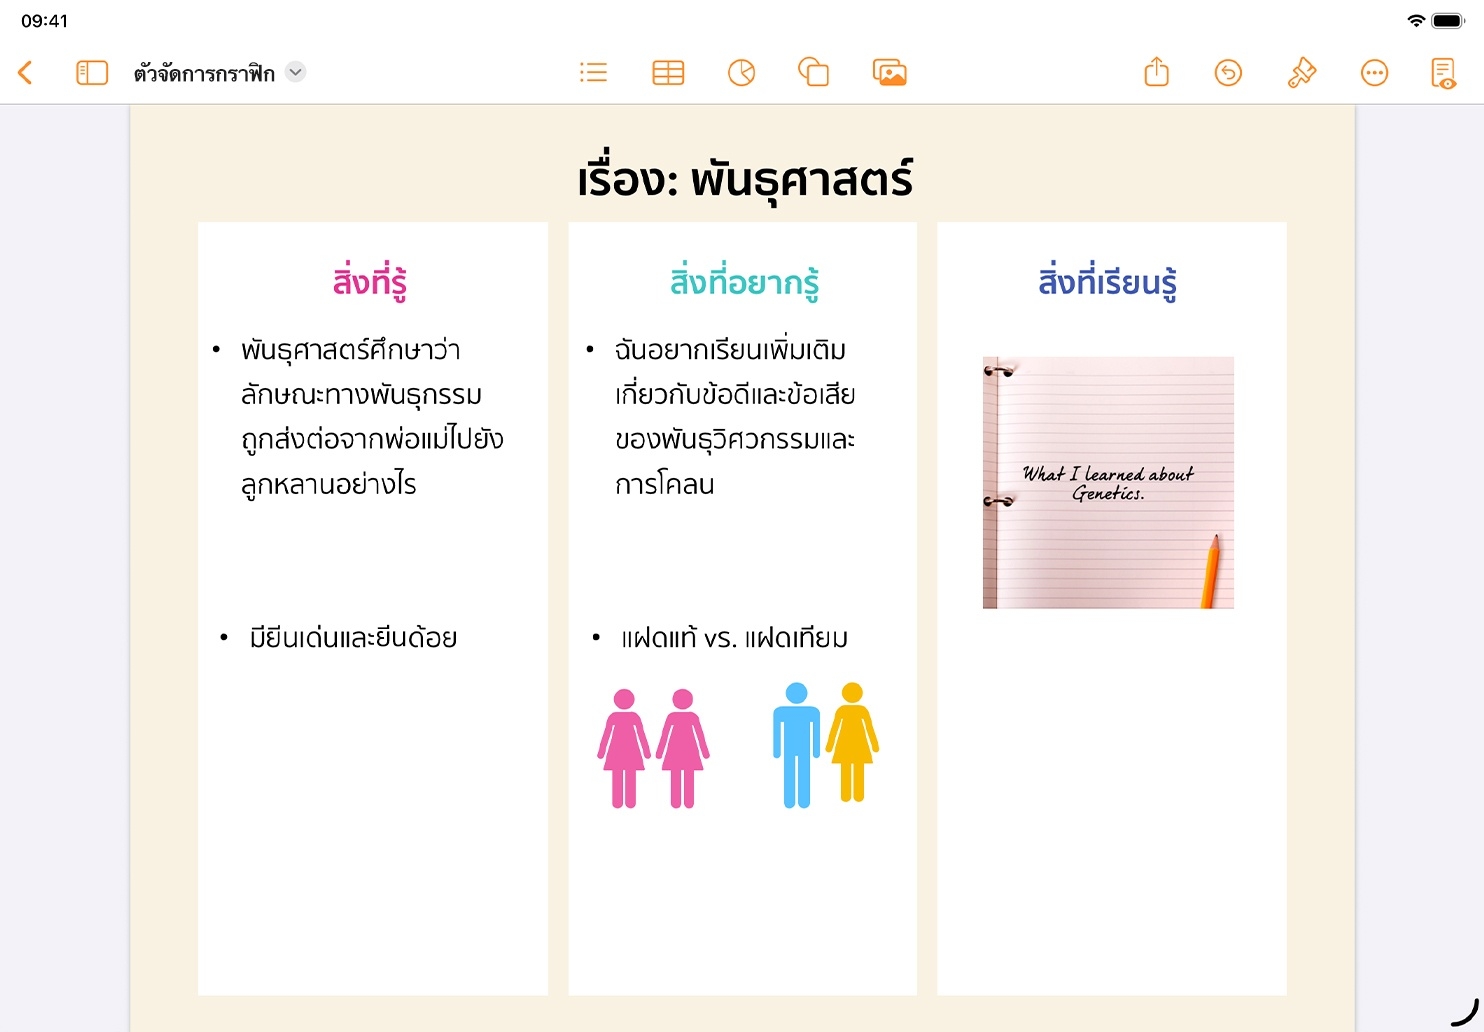Tap the back arrow to exit document

pyautogui.click(x=26, y=72)
